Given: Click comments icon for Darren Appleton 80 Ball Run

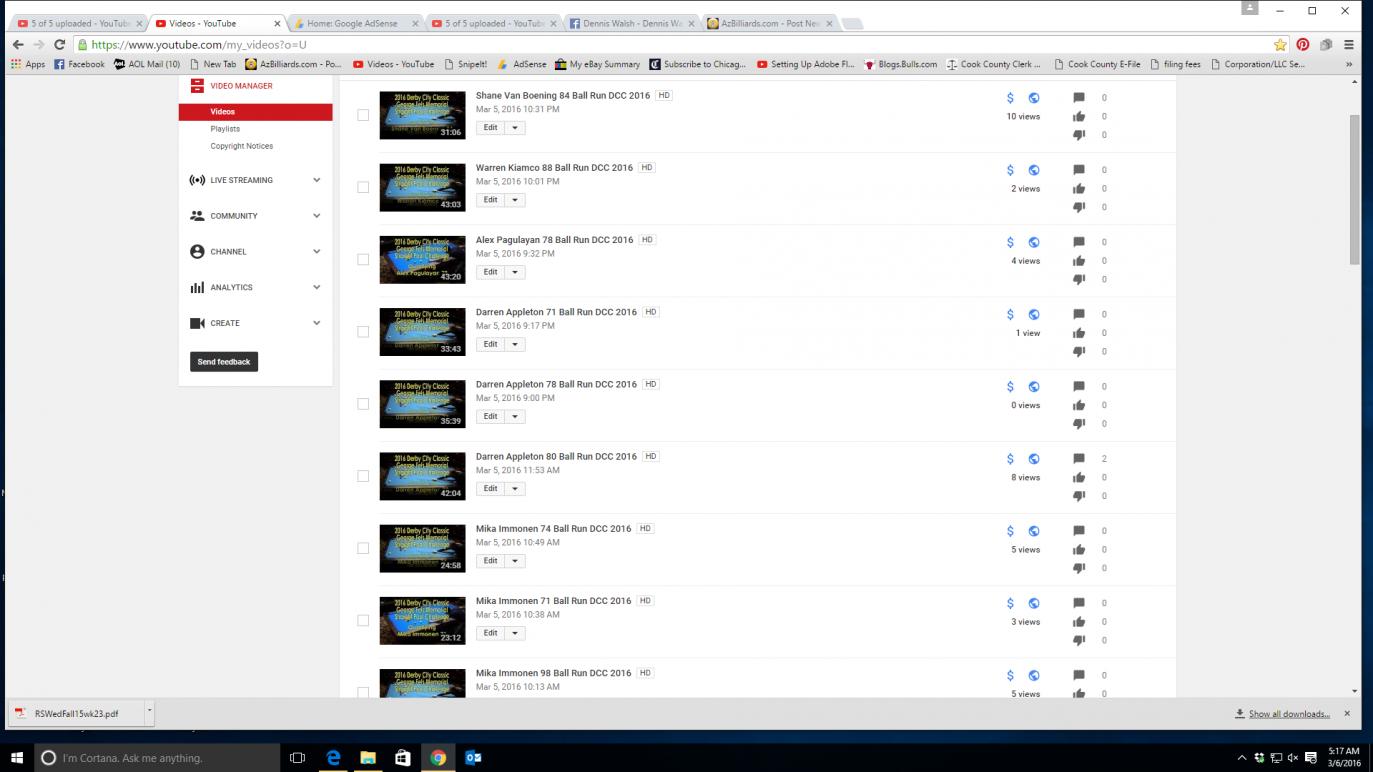Looking at the screenshot, I should pos(1079,459).
